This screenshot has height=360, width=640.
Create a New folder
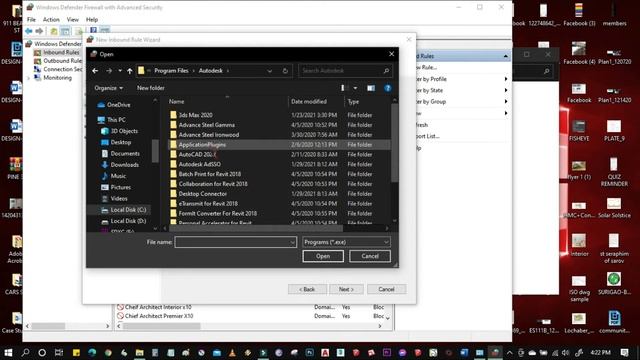(x=151, y=88)
